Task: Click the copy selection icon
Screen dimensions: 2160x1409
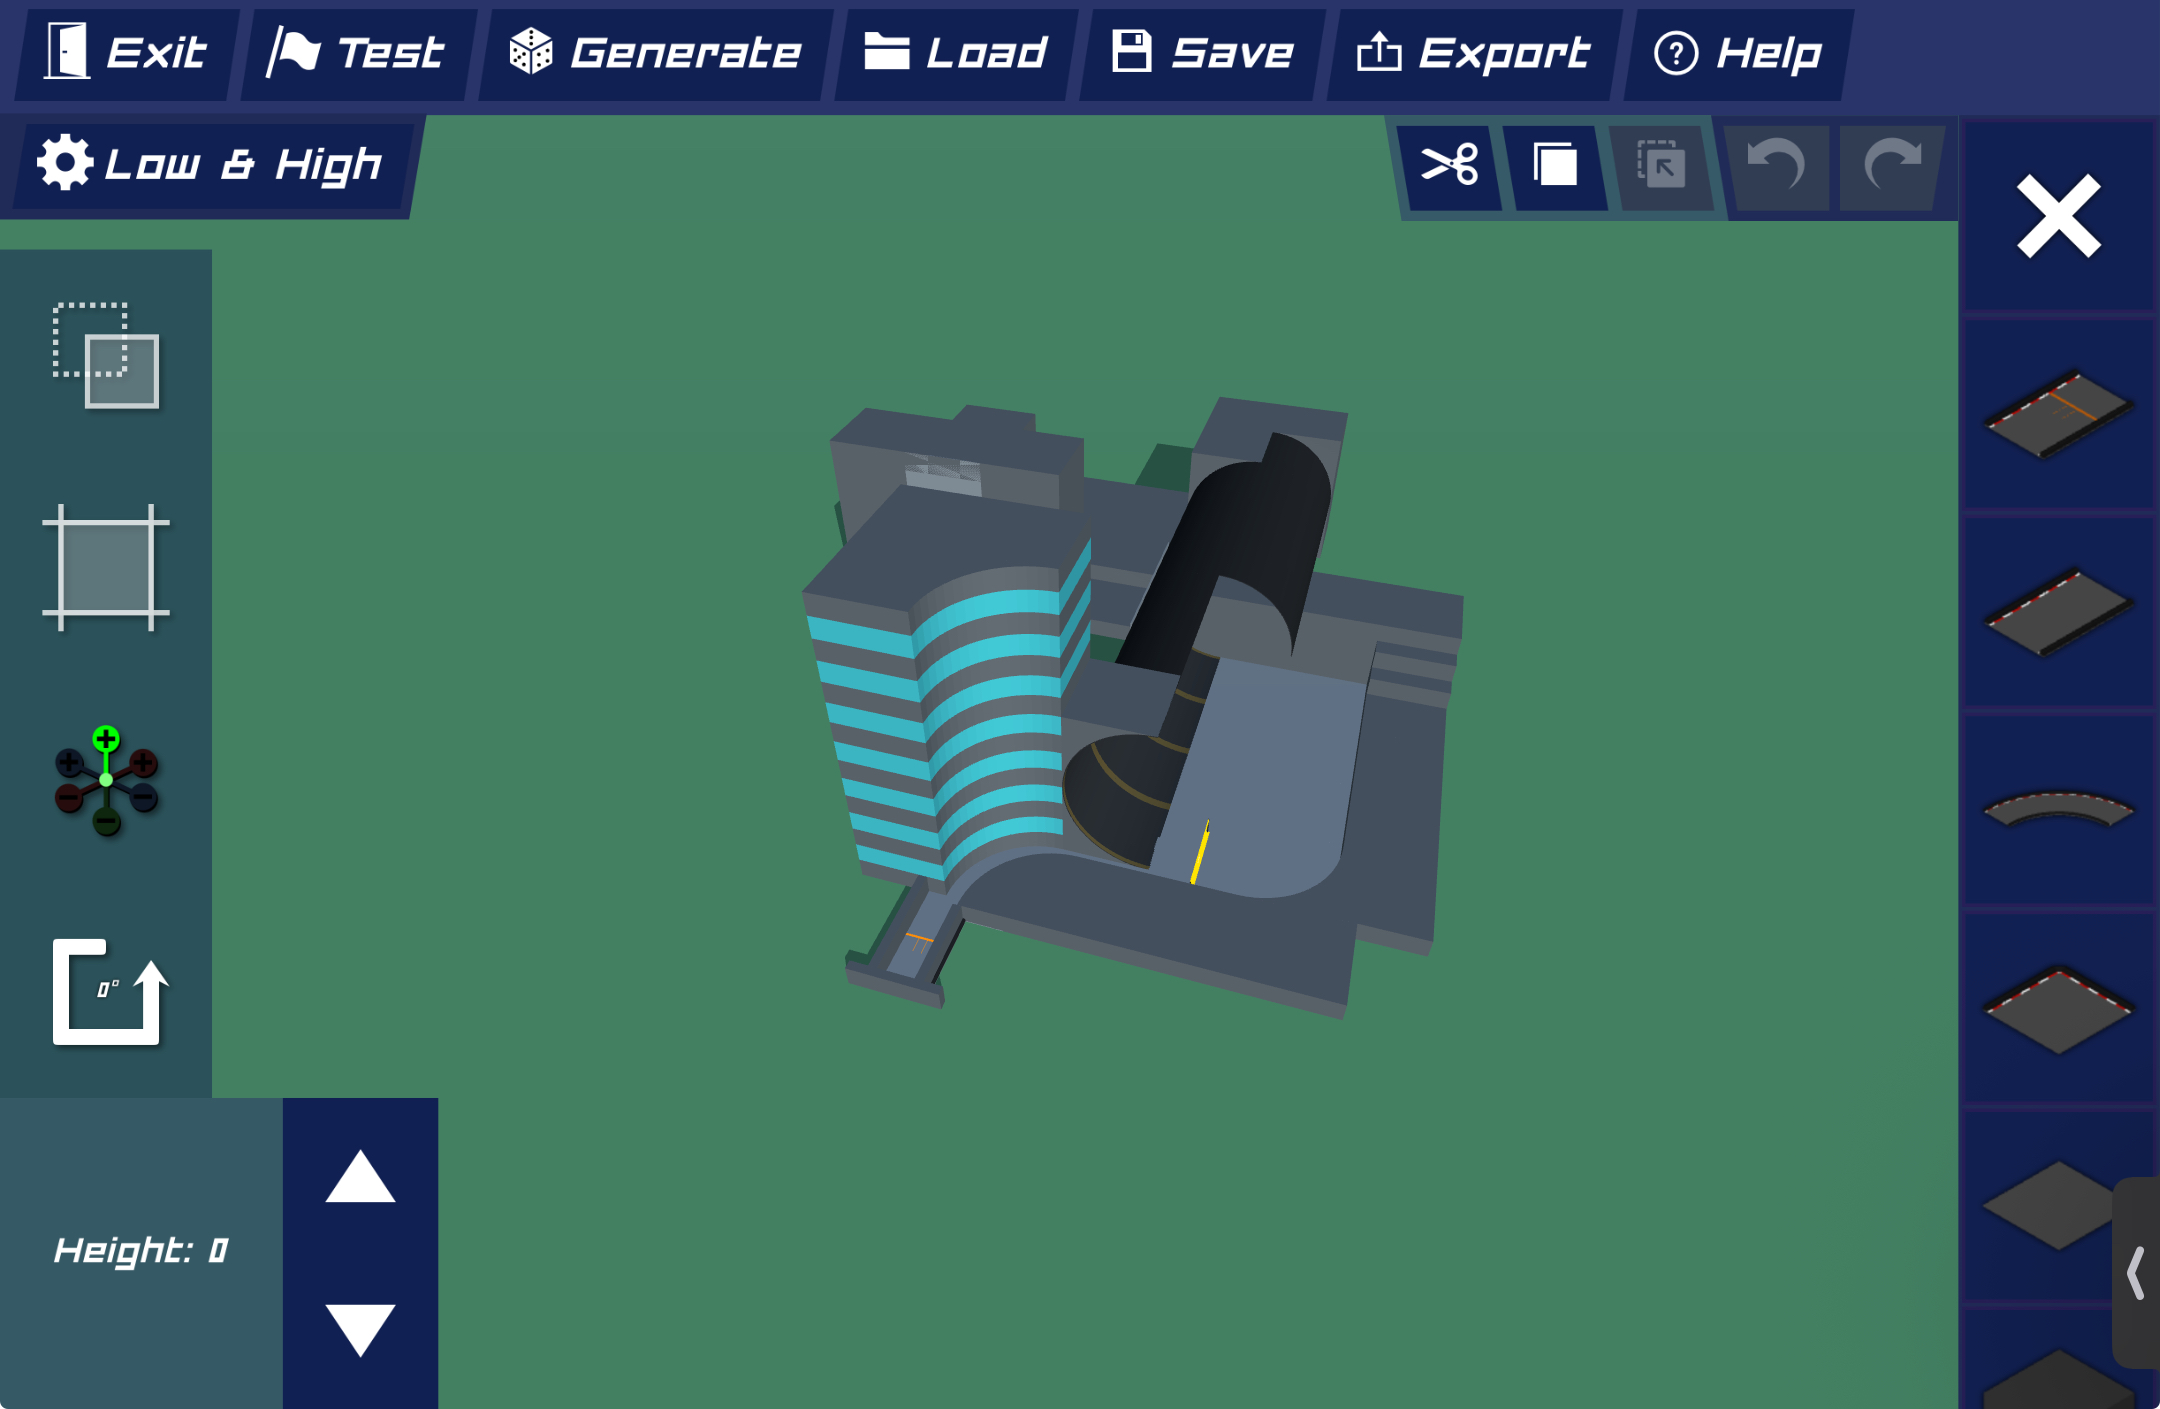Action: pyautogui.click(x=1555, y=165)
